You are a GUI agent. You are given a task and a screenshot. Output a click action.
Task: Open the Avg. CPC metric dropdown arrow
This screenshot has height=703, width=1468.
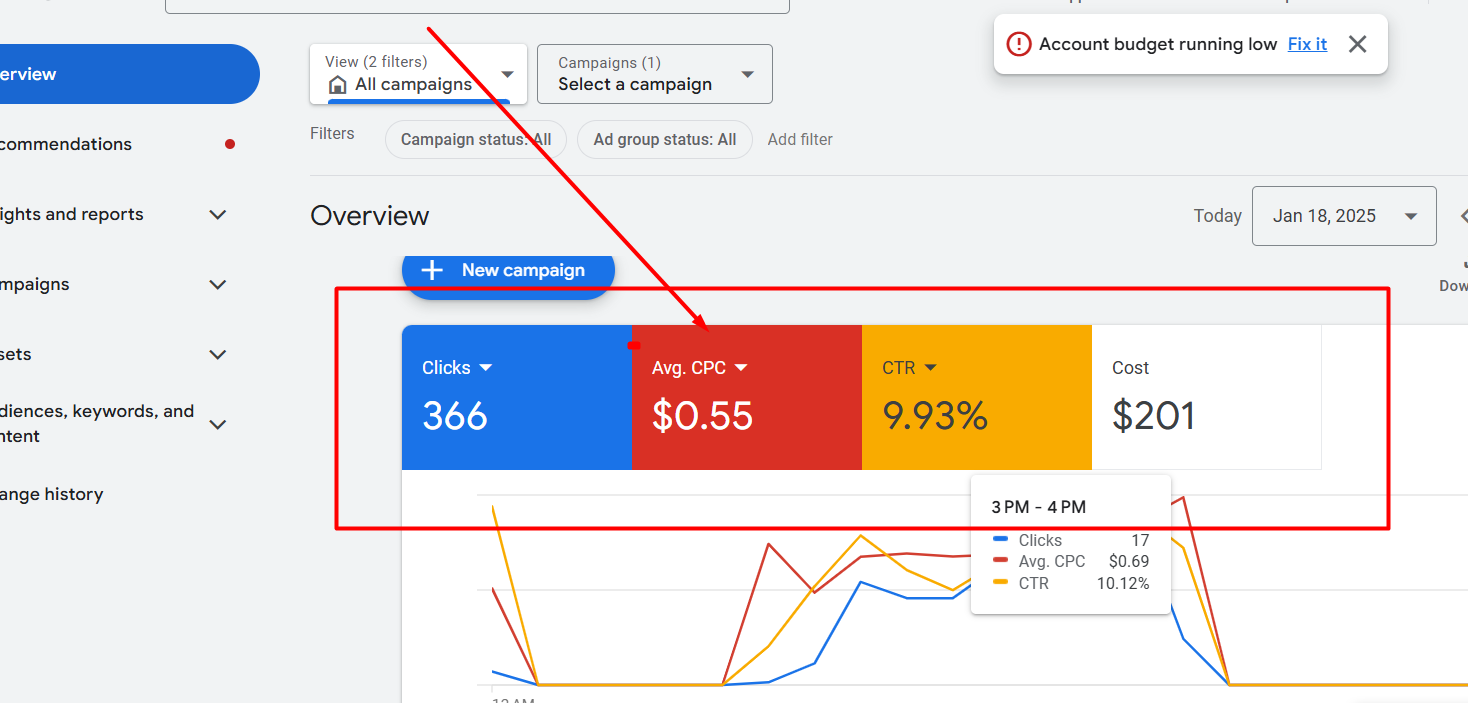point(741,368)
